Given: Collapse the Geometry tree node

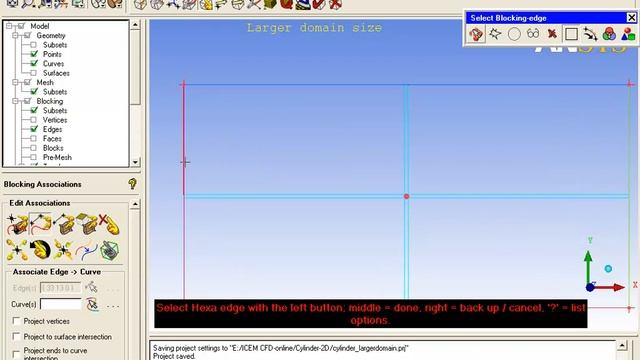Looking at the screenshot, I should (x=16, y=36).
